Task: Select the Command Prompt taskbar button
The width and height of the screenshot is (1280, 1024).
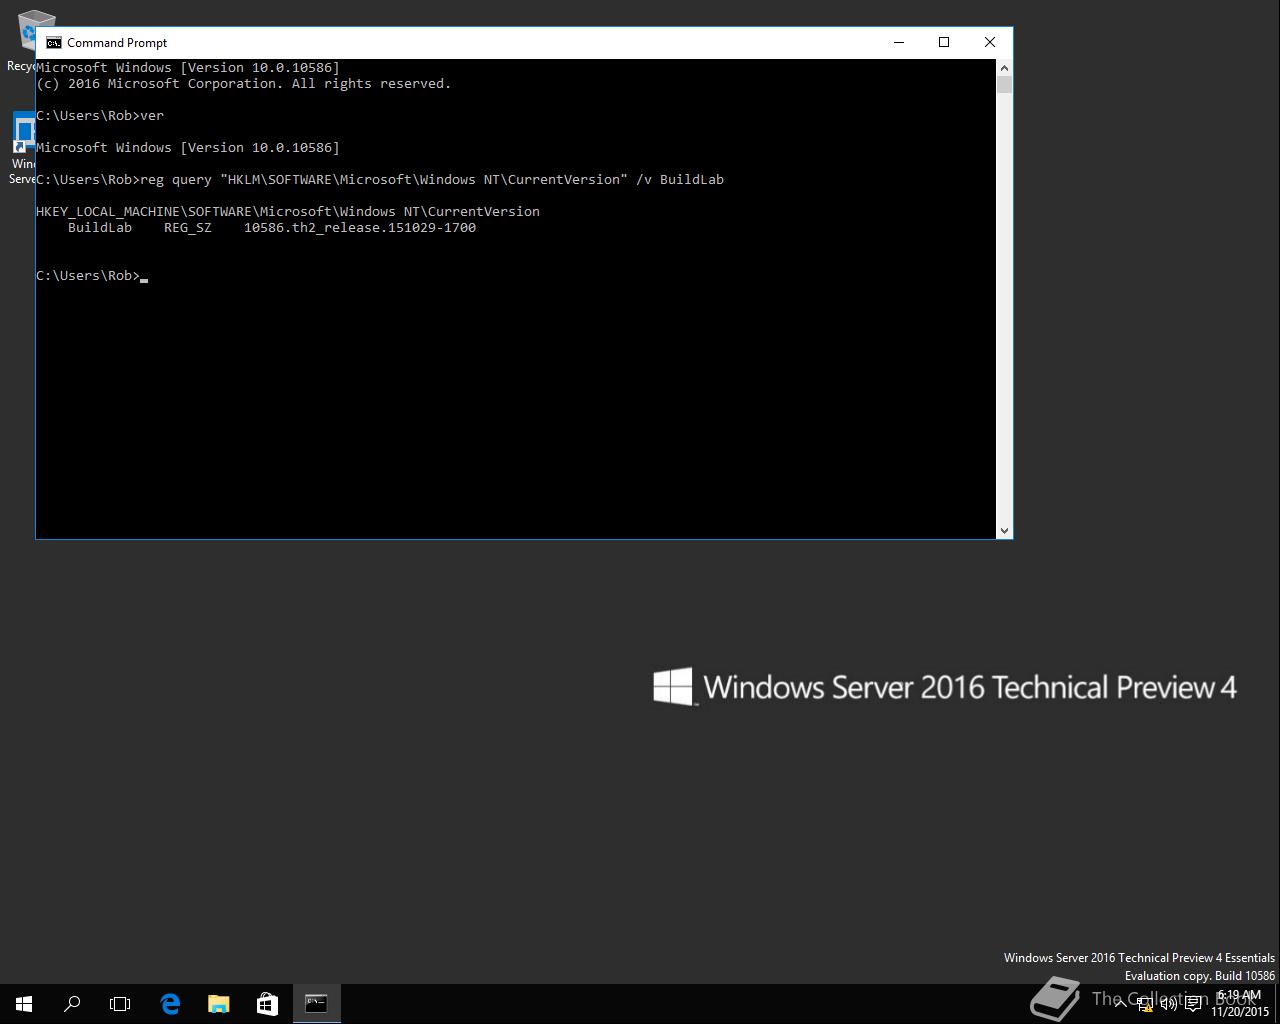Action: coord(316,1004)
